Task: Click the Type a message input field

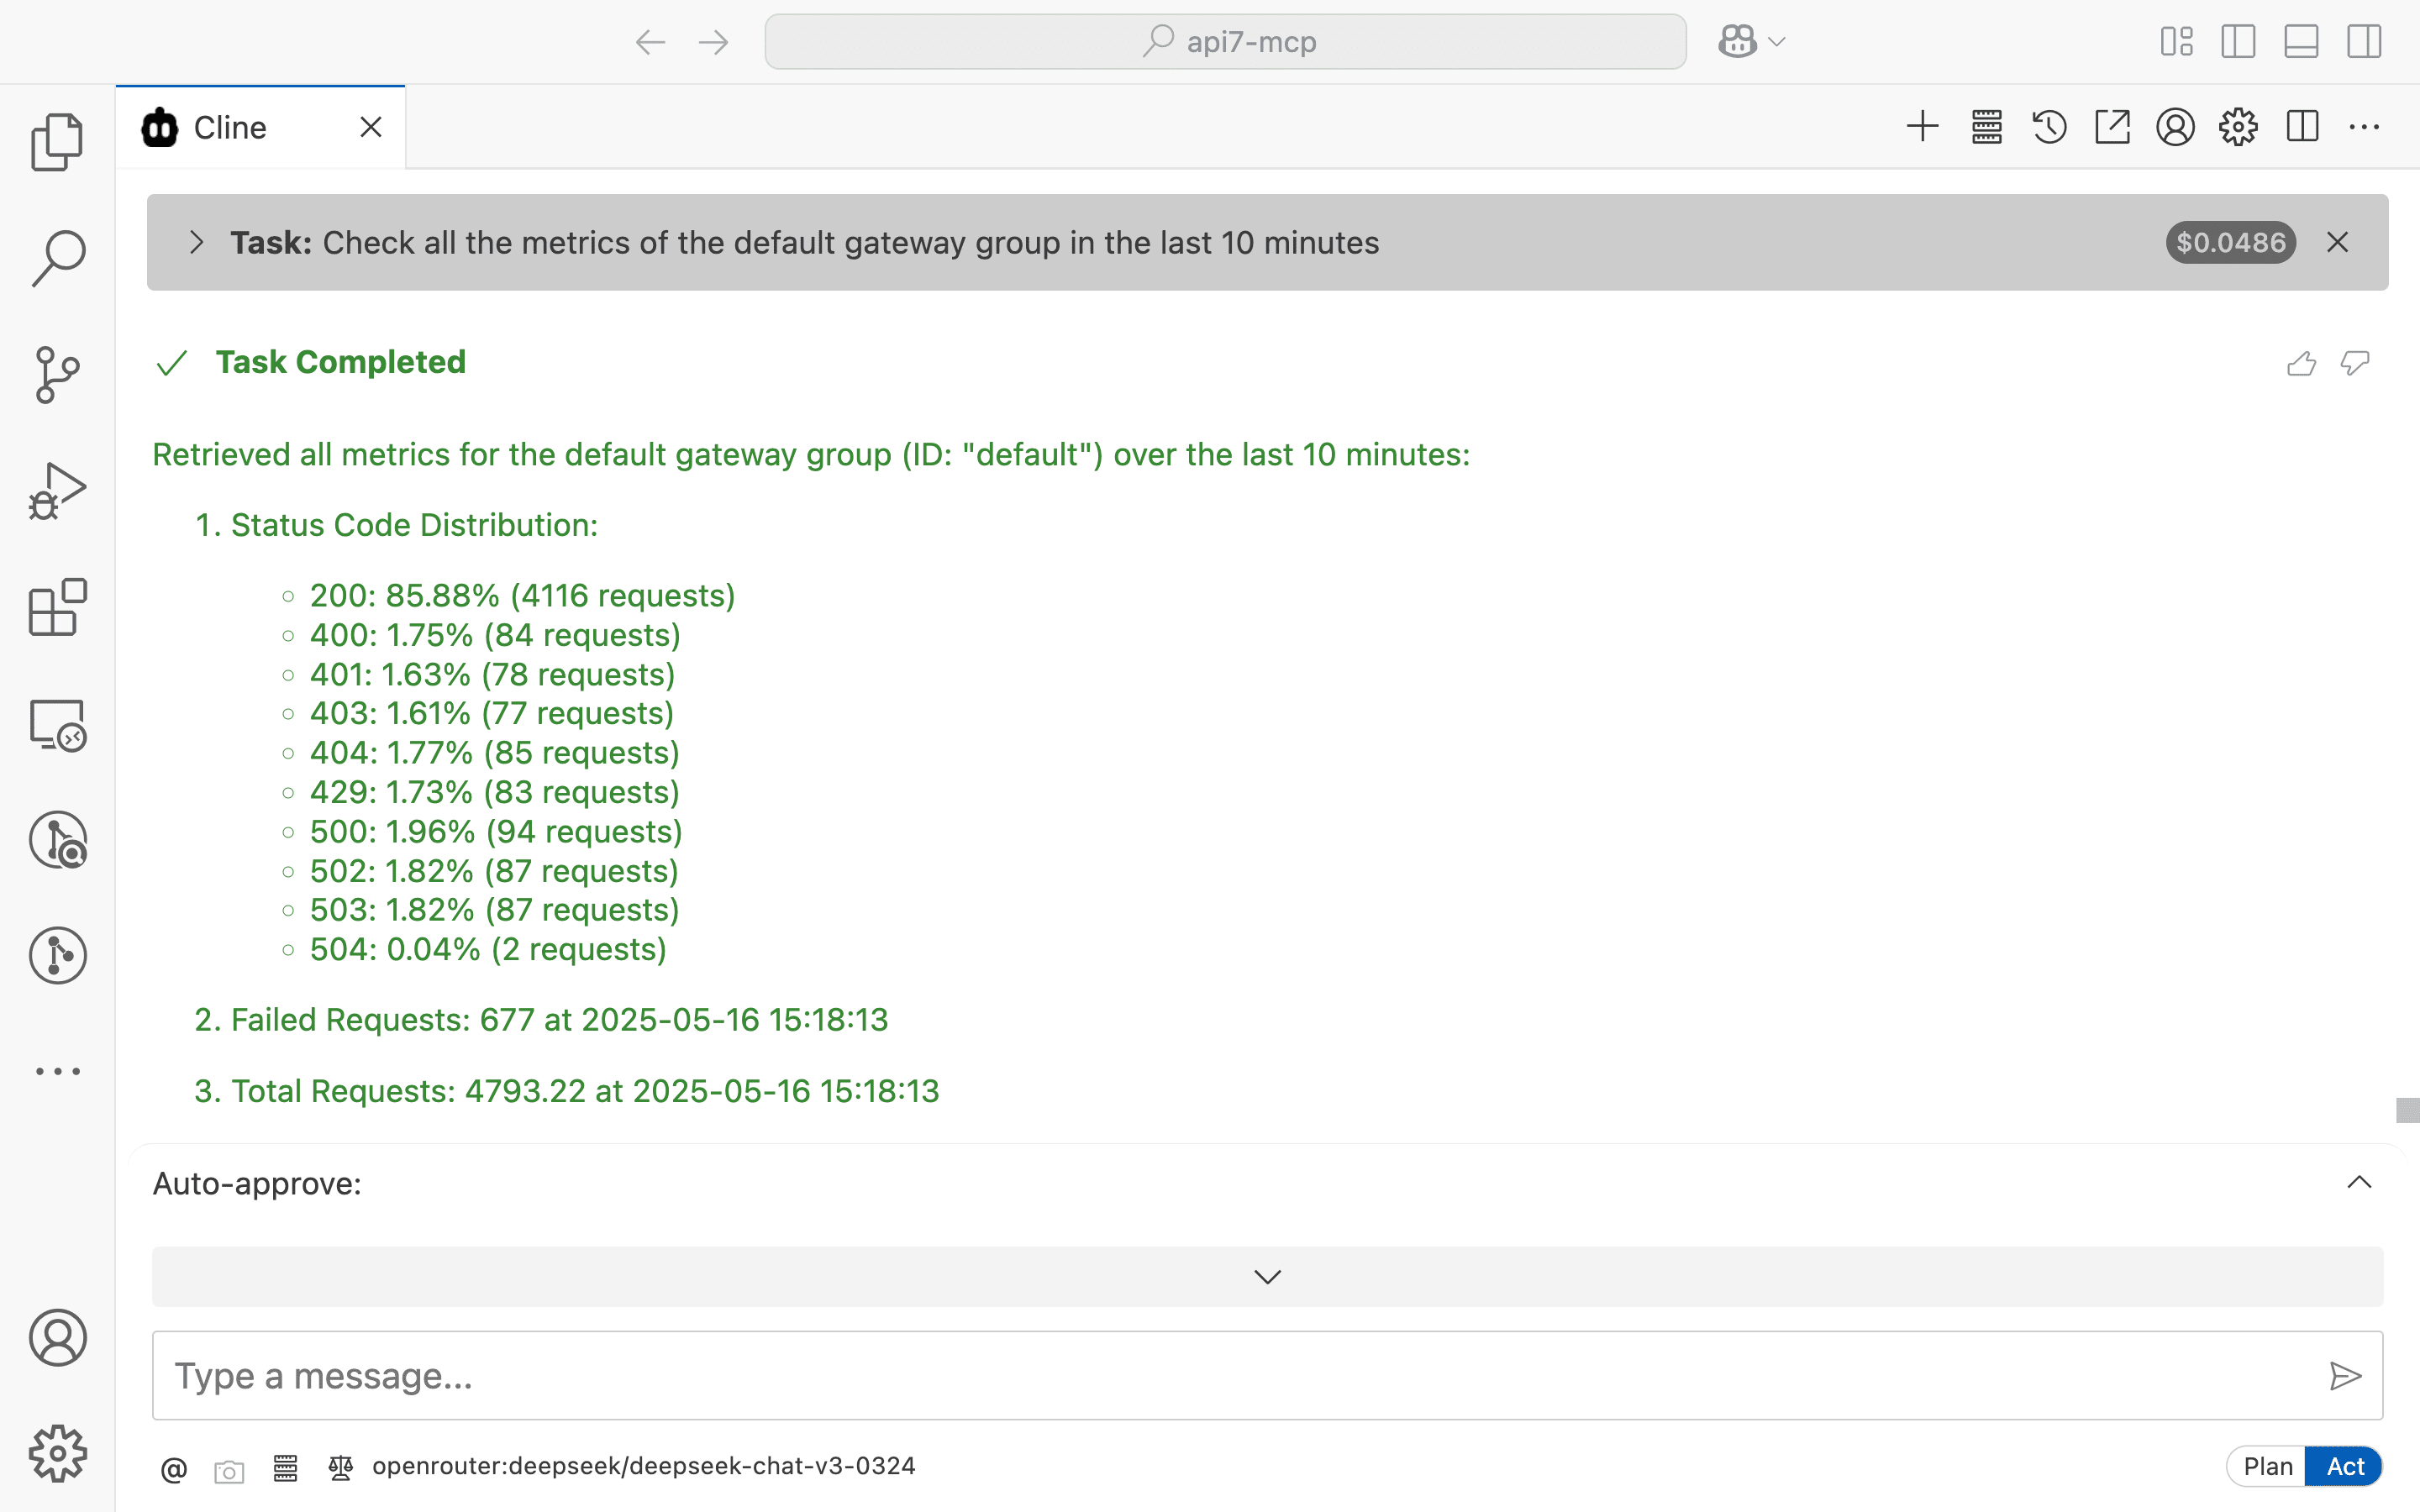Action: click(x=1267, y=1375)
